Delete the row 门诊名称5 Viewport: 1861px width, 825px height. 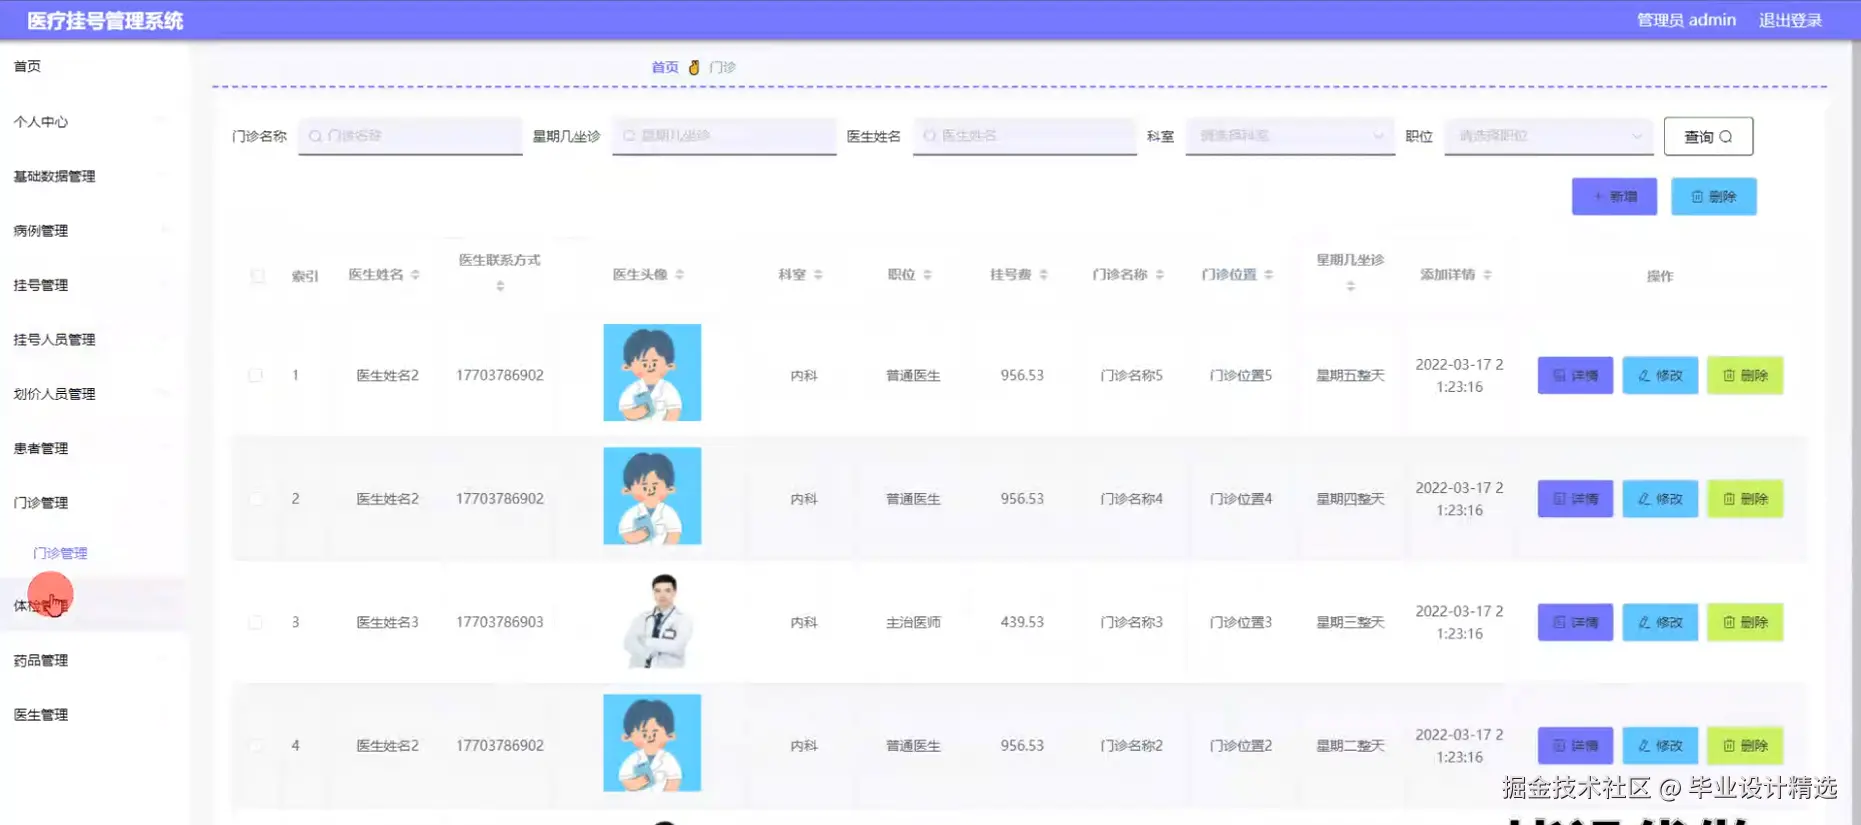point(1745,375)
